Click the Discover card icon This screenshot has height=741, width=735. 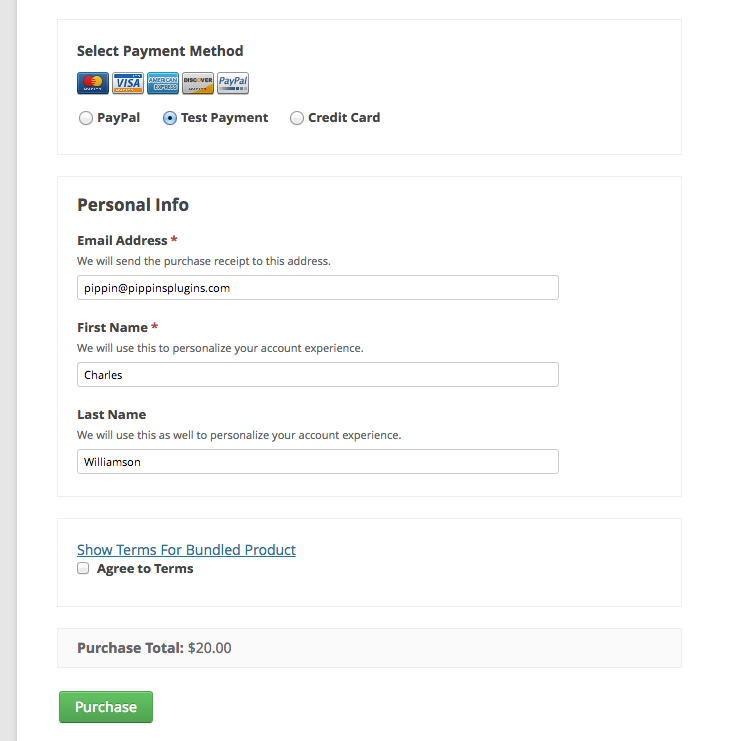(x=198, y=83)
